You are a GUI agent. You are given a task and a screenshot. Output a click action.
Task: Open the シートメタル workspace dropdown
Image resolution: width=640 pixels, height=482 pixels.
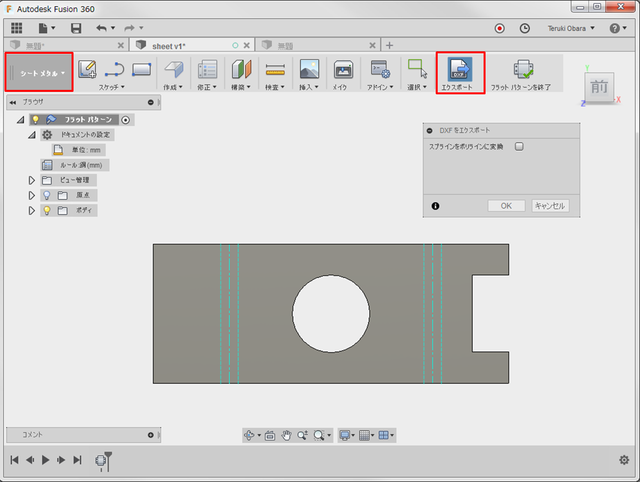click(40, 72)
